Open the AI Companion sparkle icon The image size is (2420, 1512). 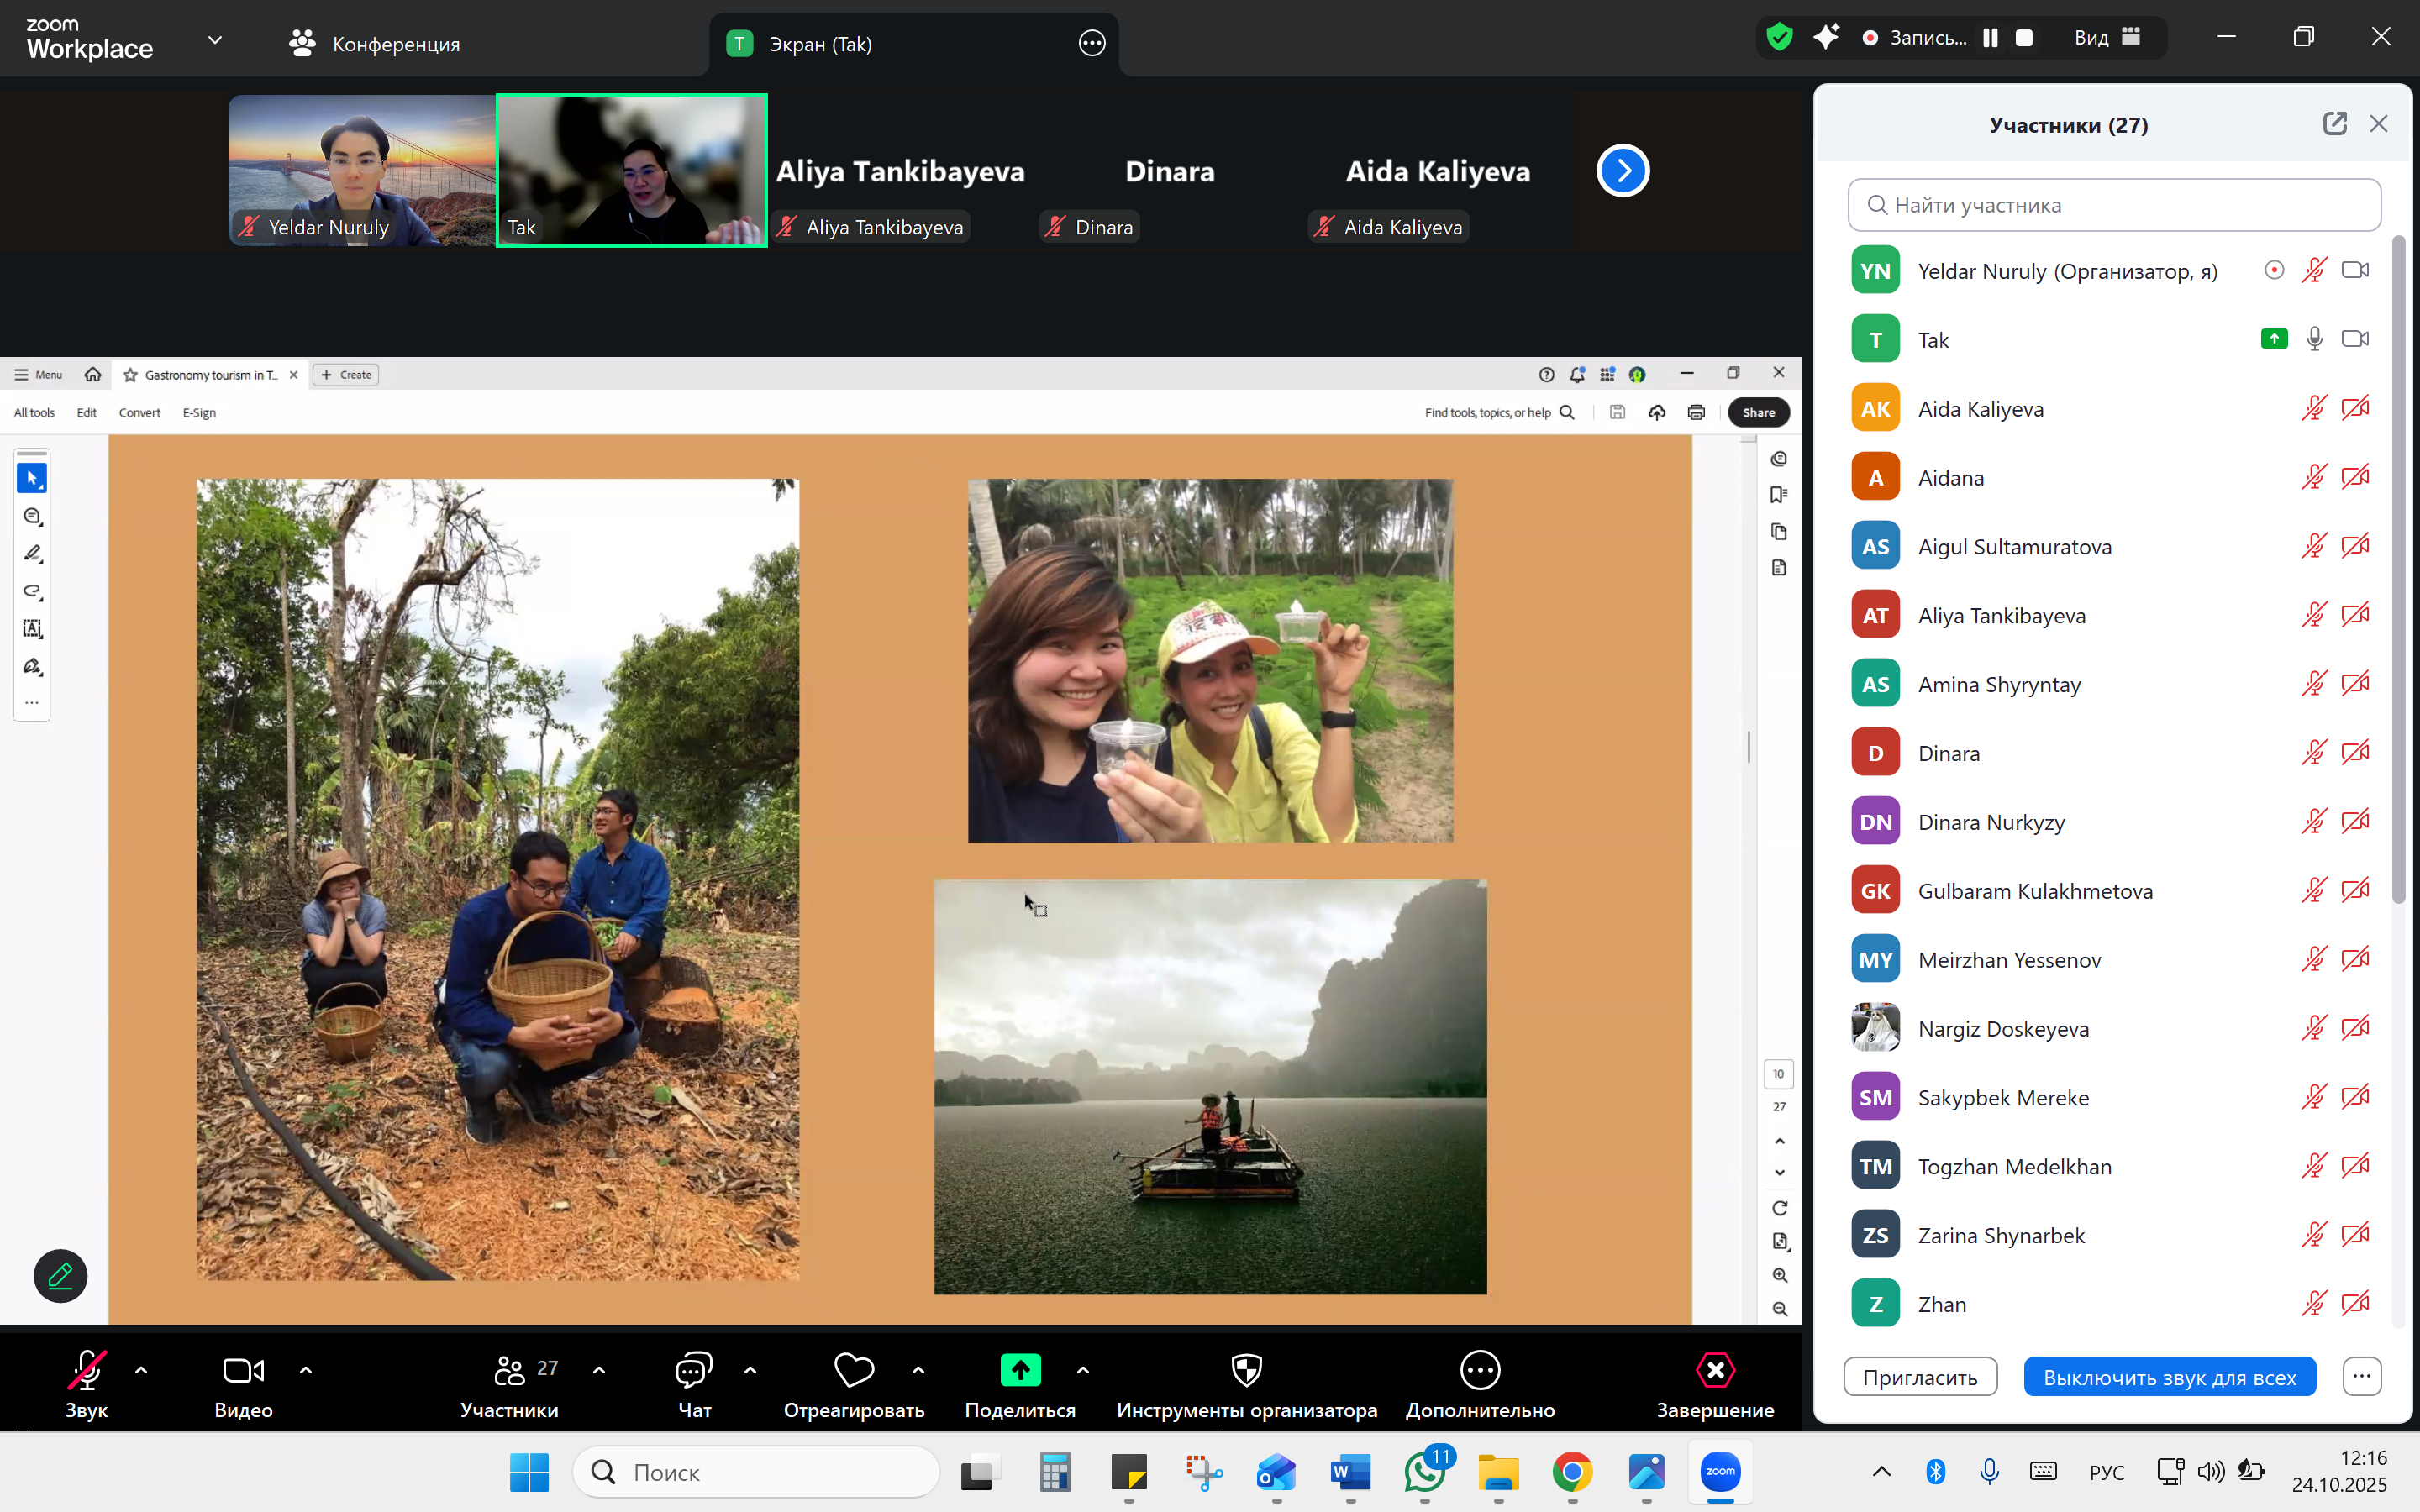coord(1826,38)
